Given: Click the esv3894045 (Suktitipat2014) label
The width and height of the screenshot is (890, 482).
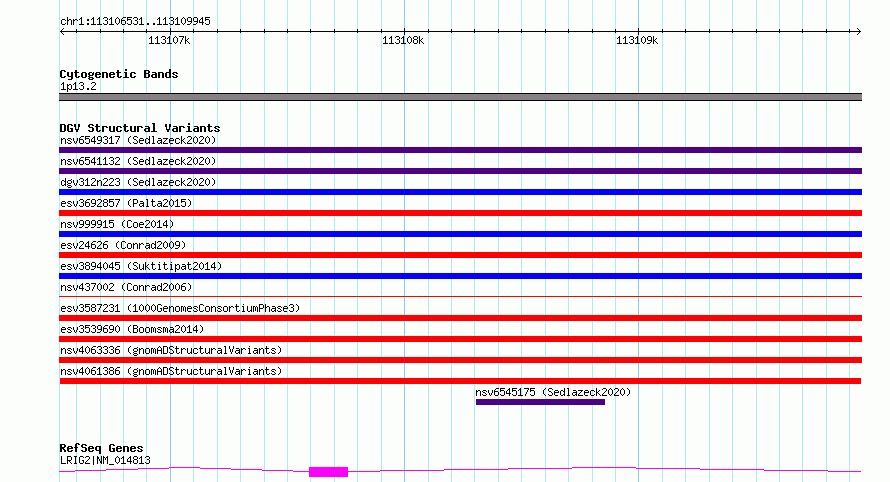Looking at the screenshot, I should 141,266.
